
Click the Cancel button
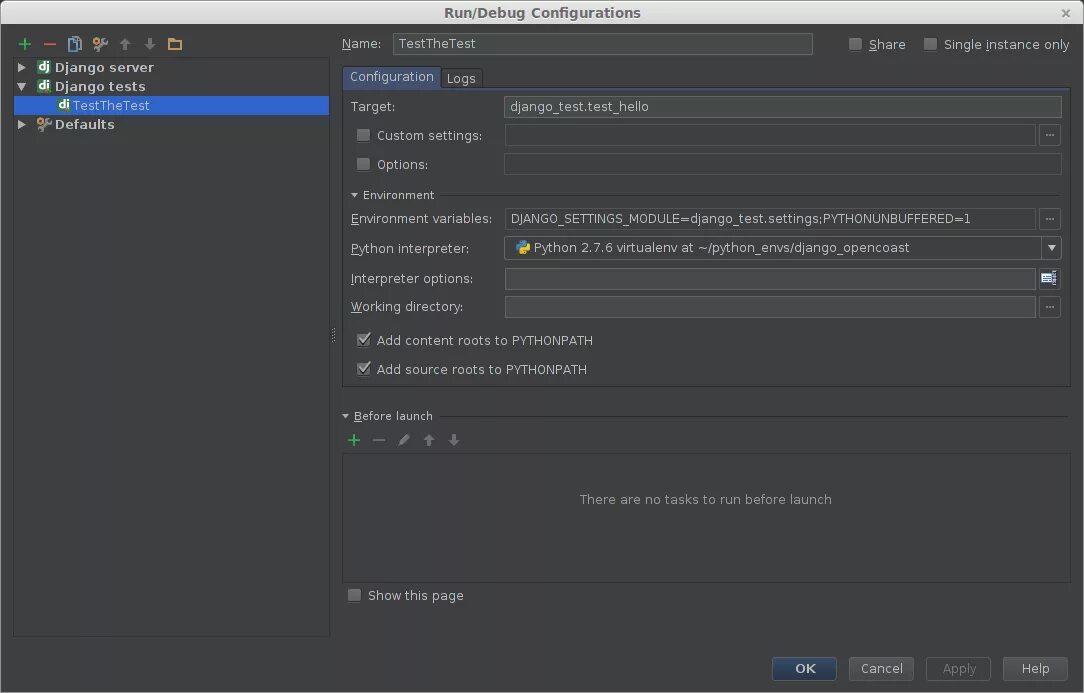pyautogui.click(x=881, y=669)
